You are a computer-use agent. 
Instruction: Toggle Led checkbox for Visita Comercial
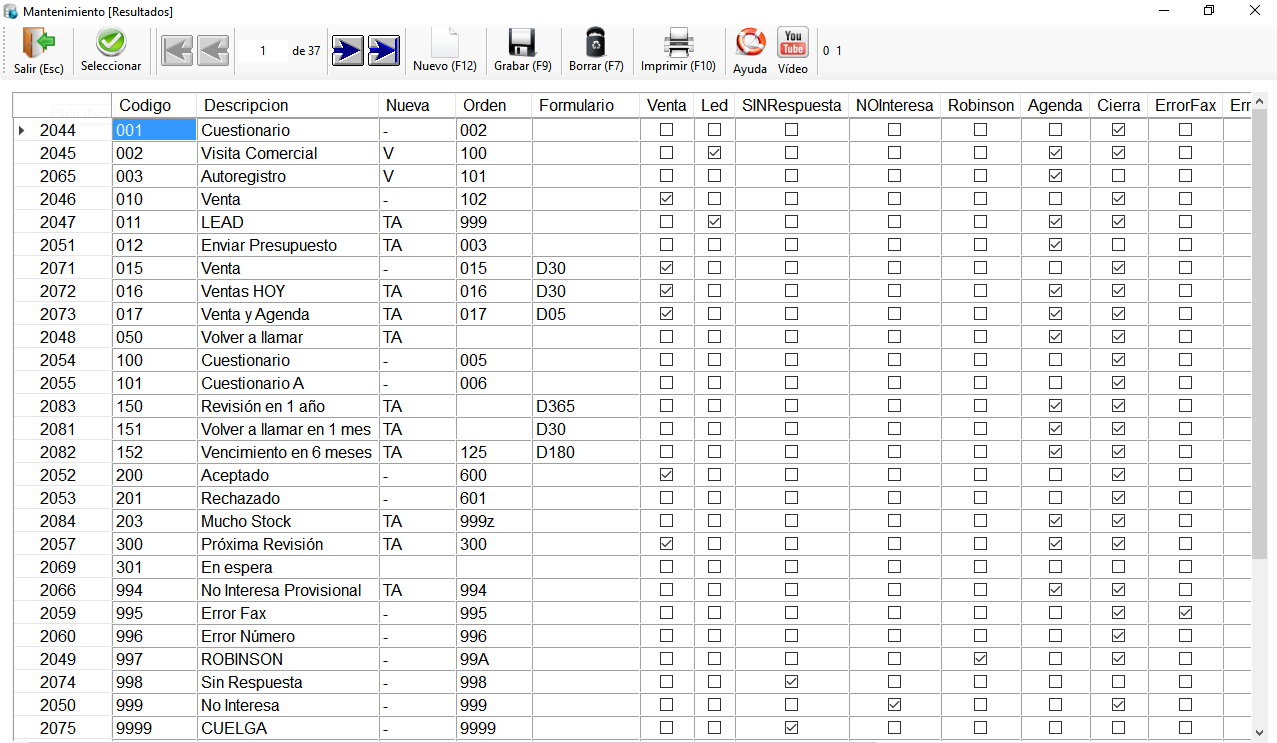coord(714,153)
